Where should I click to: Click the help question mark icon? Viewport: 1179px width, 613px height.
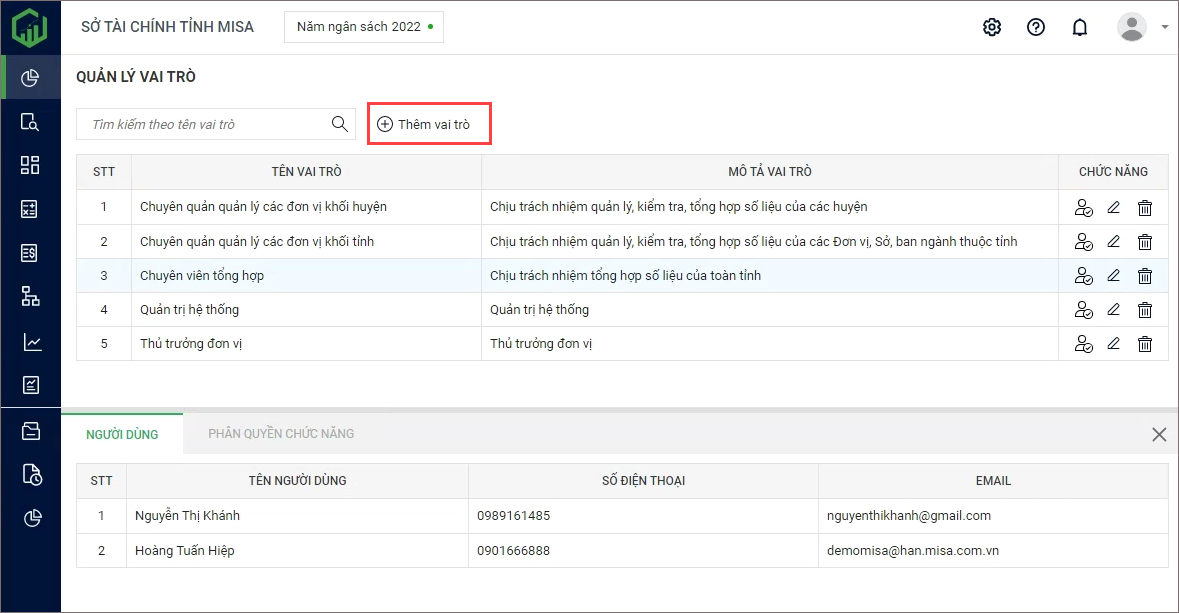coord(1036,27)
